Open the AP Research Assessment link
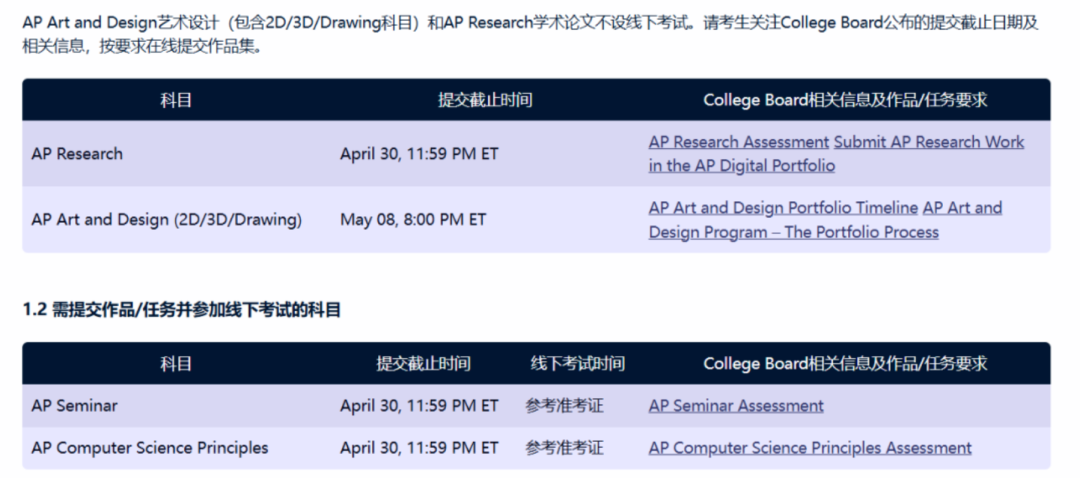The height and width of the screenshot is (478, 1080). 738,142
